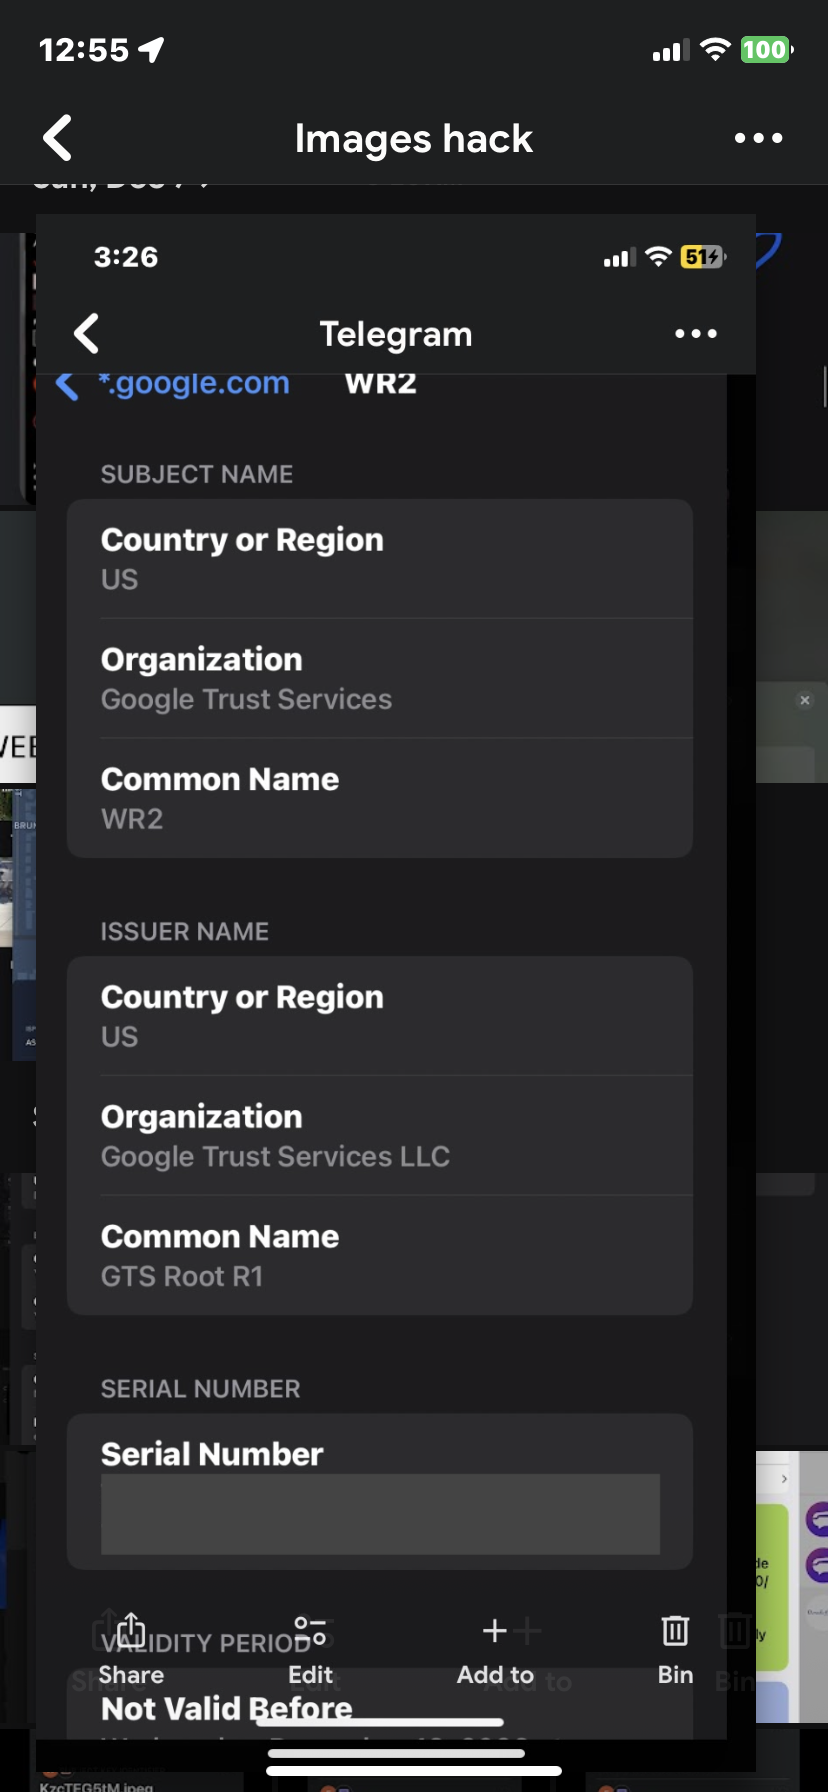This screenshot has height=1792, width=828.
Task: Move image to Bin trash icon
Action: [675, 1631]
